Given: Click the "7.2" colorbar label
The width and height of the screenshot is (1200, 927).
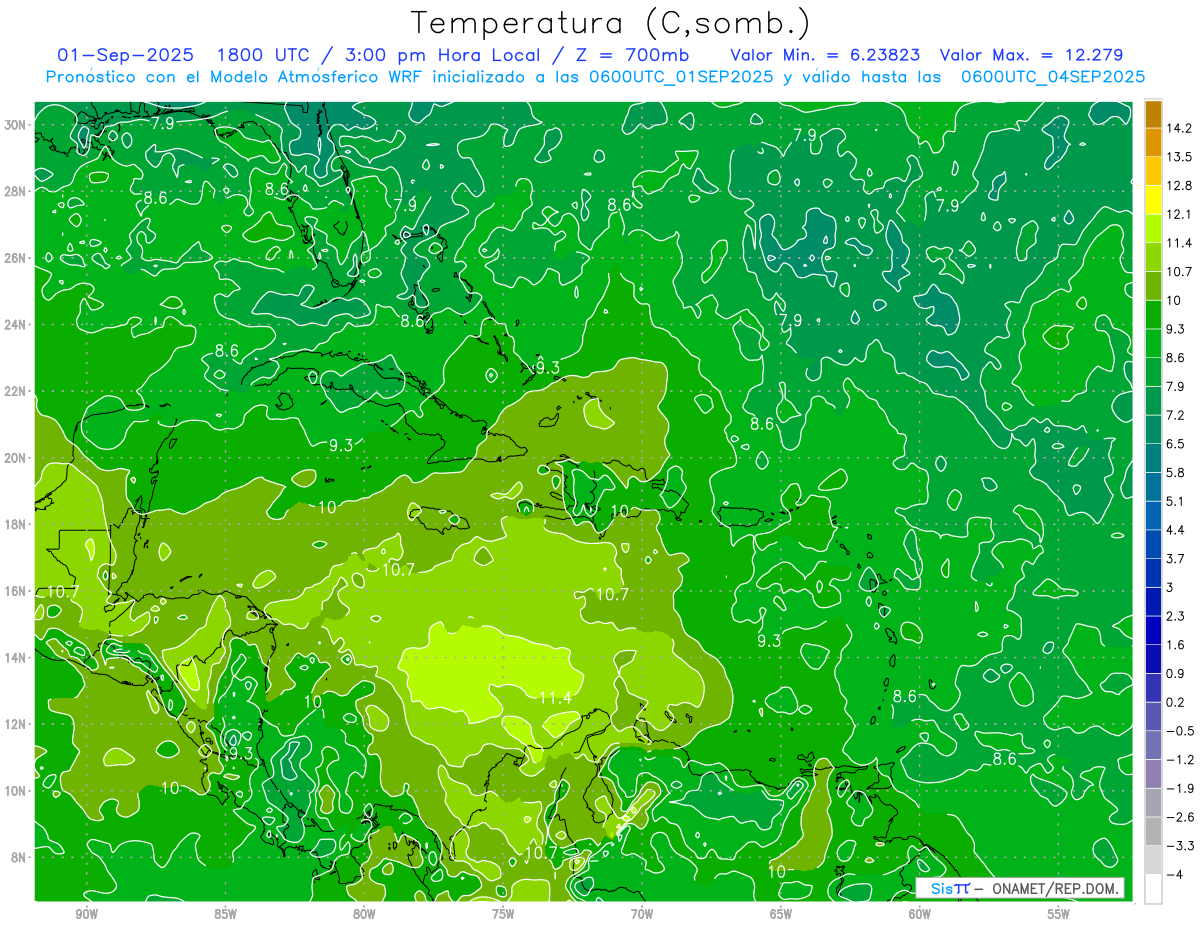Looking at the screenshot, I should [x=1176, y=415].
